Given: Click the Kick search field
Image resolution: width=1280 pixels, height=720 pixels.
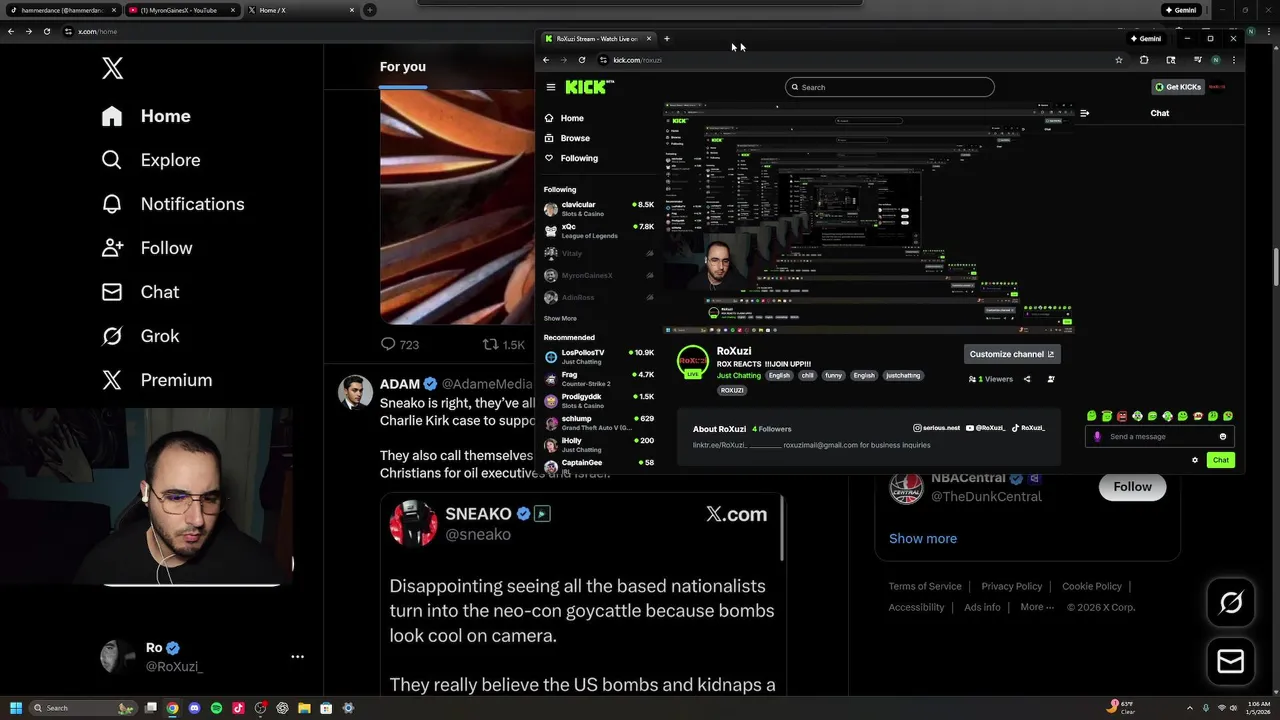Looking at the screenshot, I should point(890,87).
